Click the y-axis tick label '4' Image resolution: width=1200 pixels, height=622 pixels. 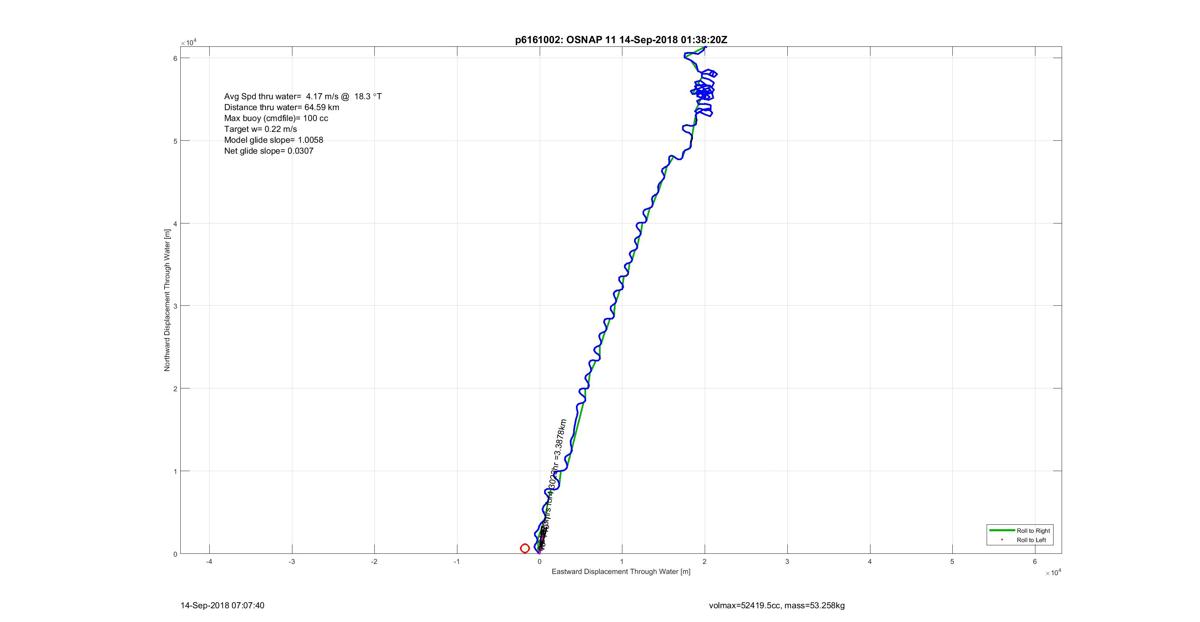[175, 223]
